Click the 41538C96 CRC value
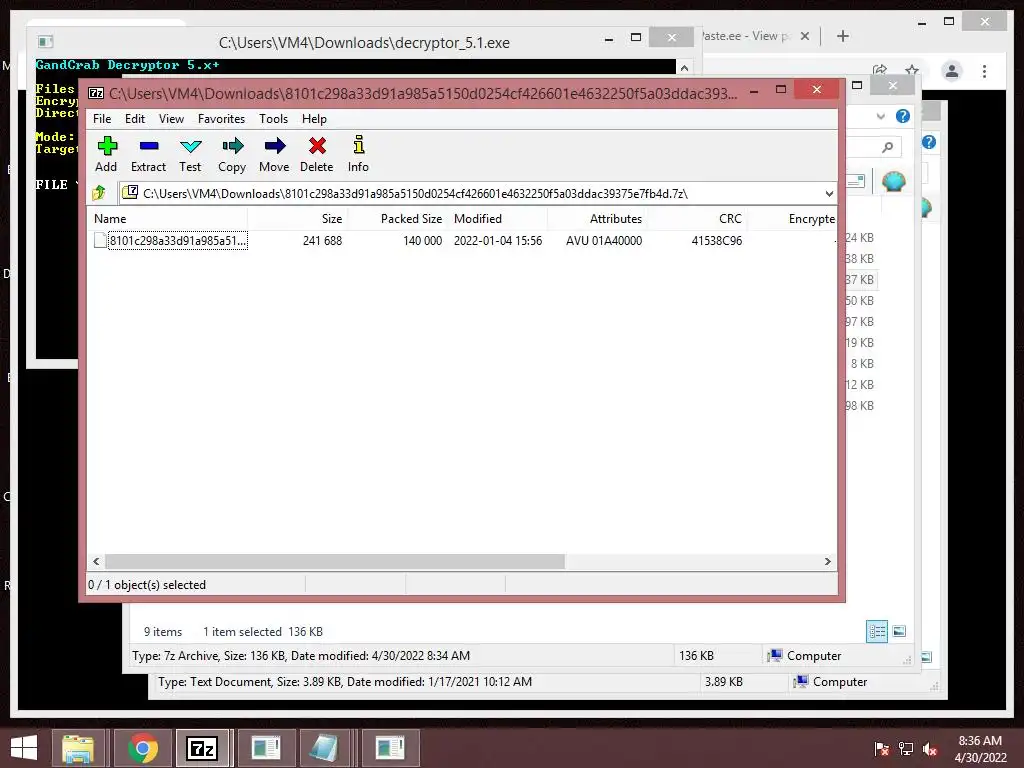1024x768 pixels. [716, 240]
